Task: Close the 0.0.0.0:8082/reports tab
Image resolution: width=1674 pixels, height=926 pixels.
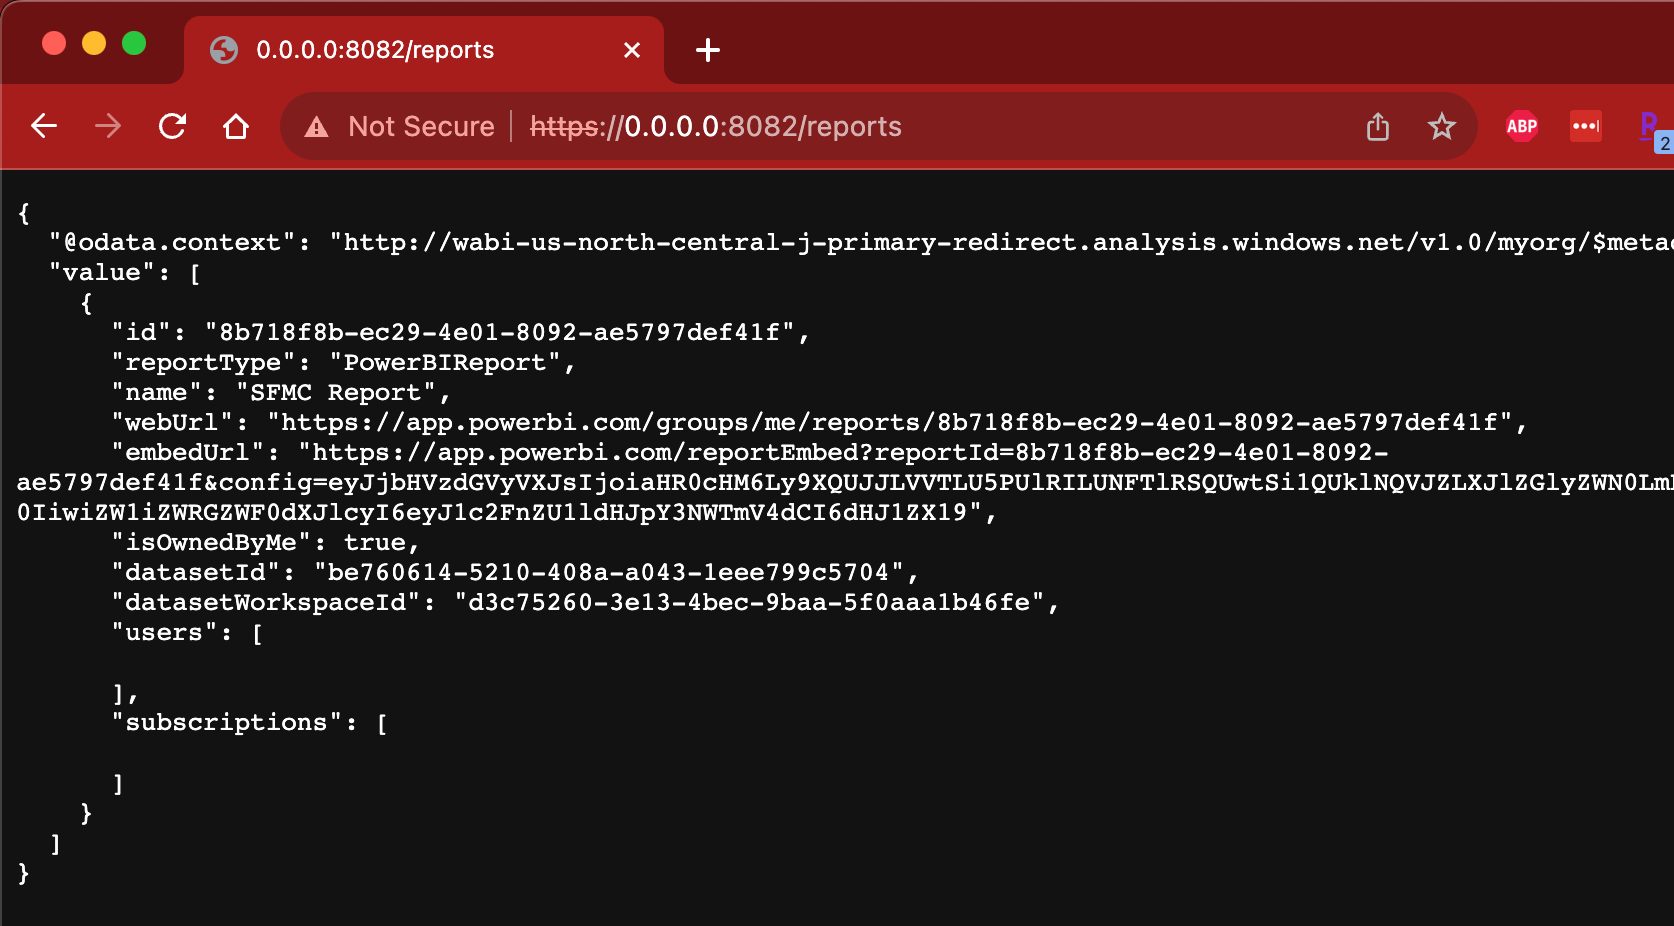Action: click(x=631, y=49)
